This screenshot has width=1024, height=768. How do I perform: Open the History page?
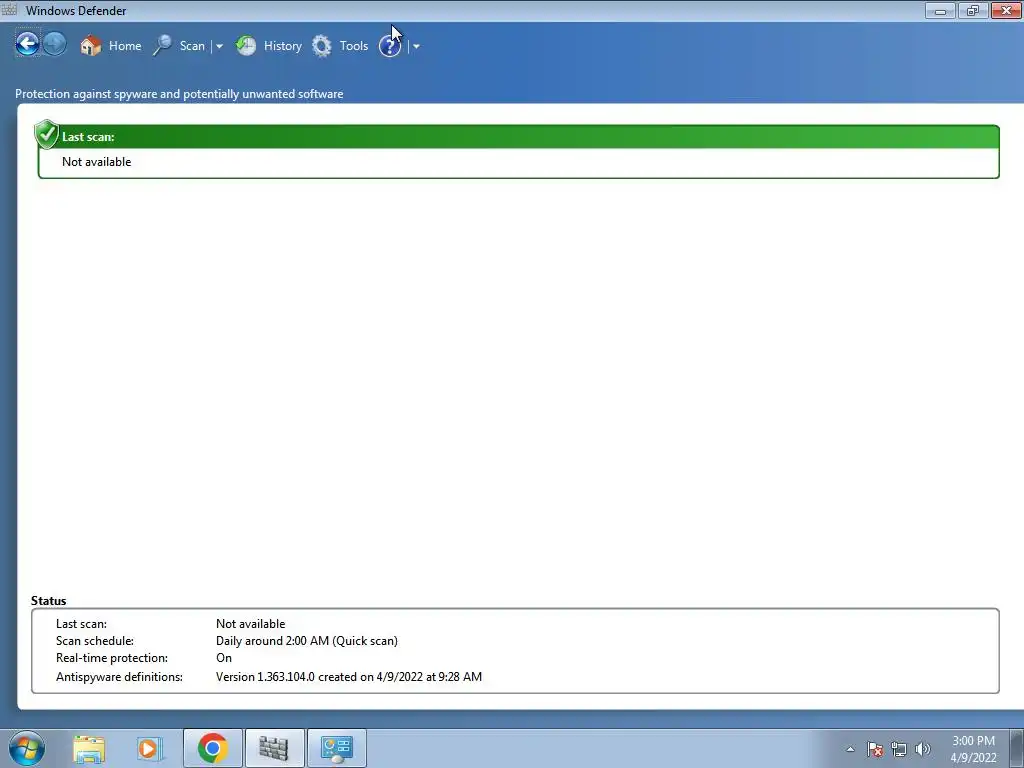click(x=269, y=46)
